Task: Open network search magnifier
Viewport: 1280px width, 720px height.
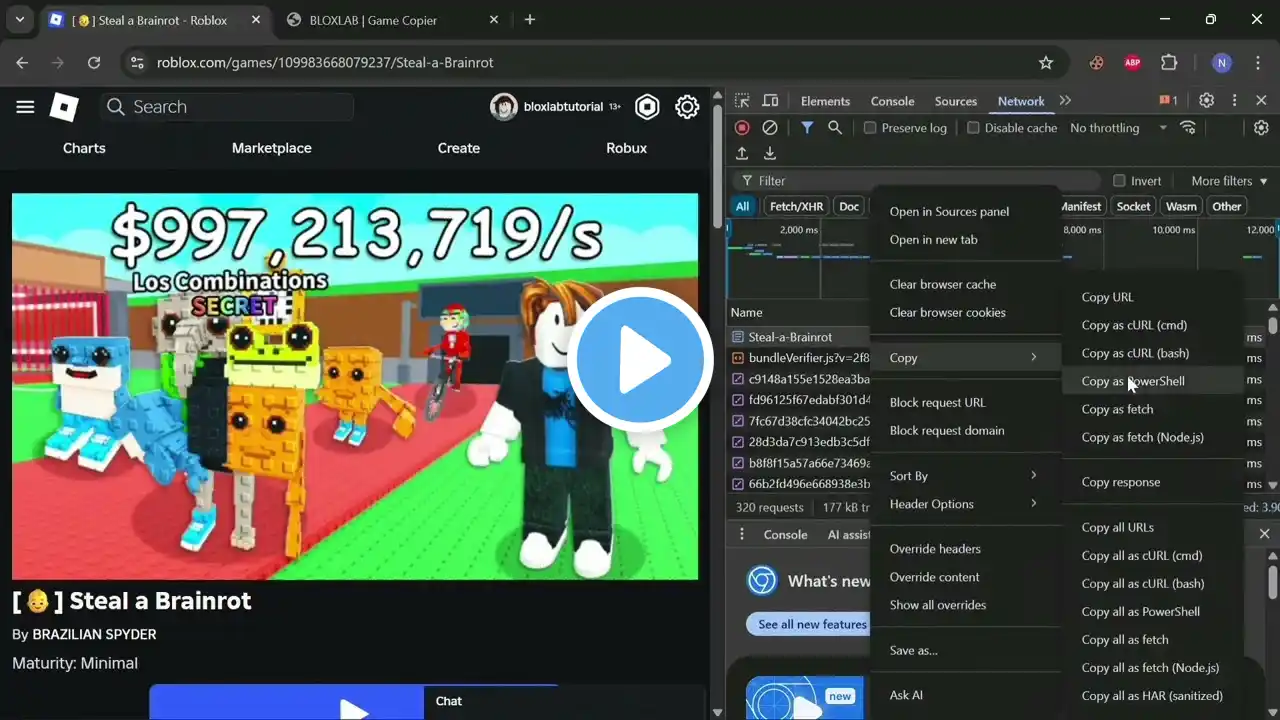Action: coord(835,128)
